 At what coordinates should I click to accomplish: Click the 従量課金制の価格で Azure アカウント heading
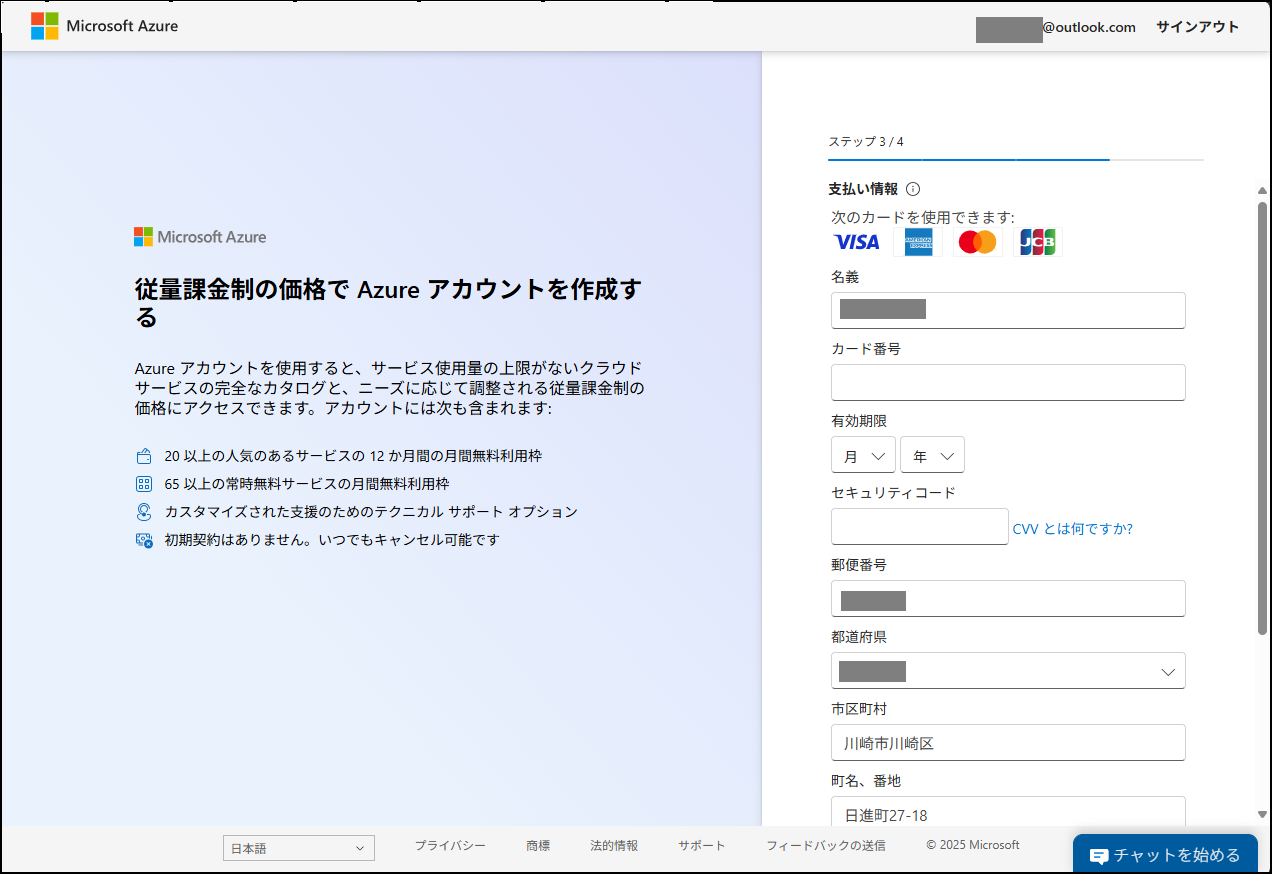[388, 304]
